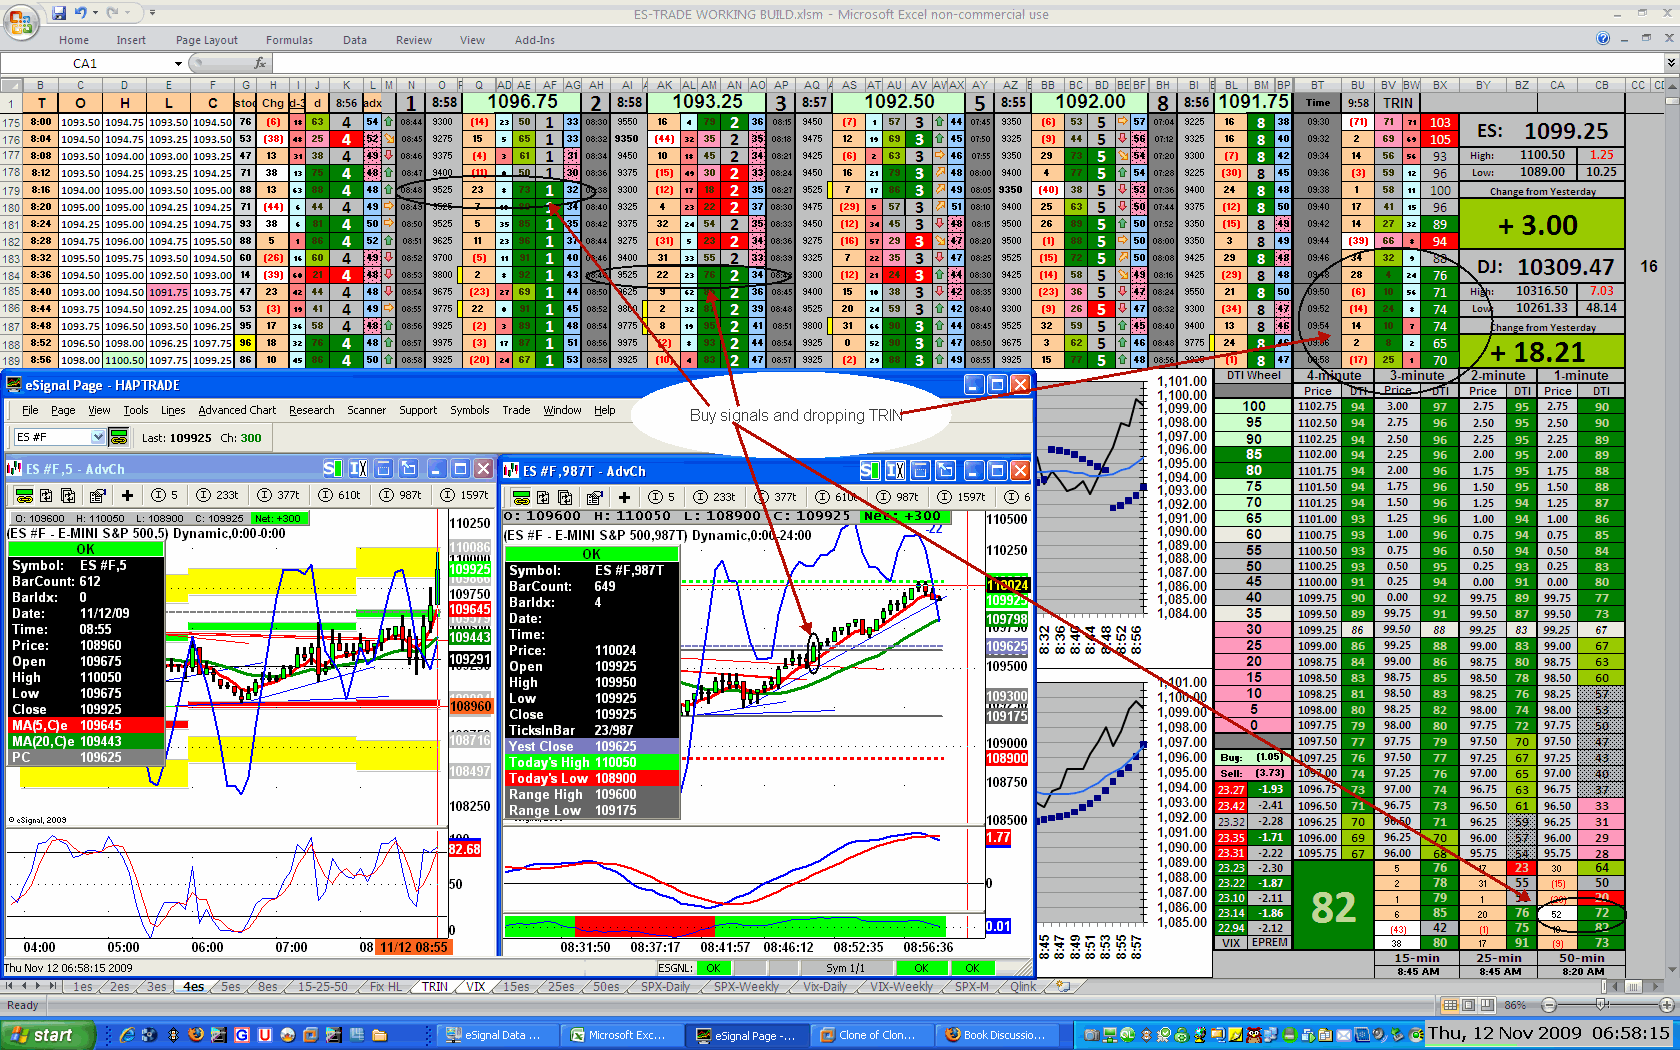Expand the Excel formula bar
The image size is (1680, 1050).
click(x=1671, y=63)
